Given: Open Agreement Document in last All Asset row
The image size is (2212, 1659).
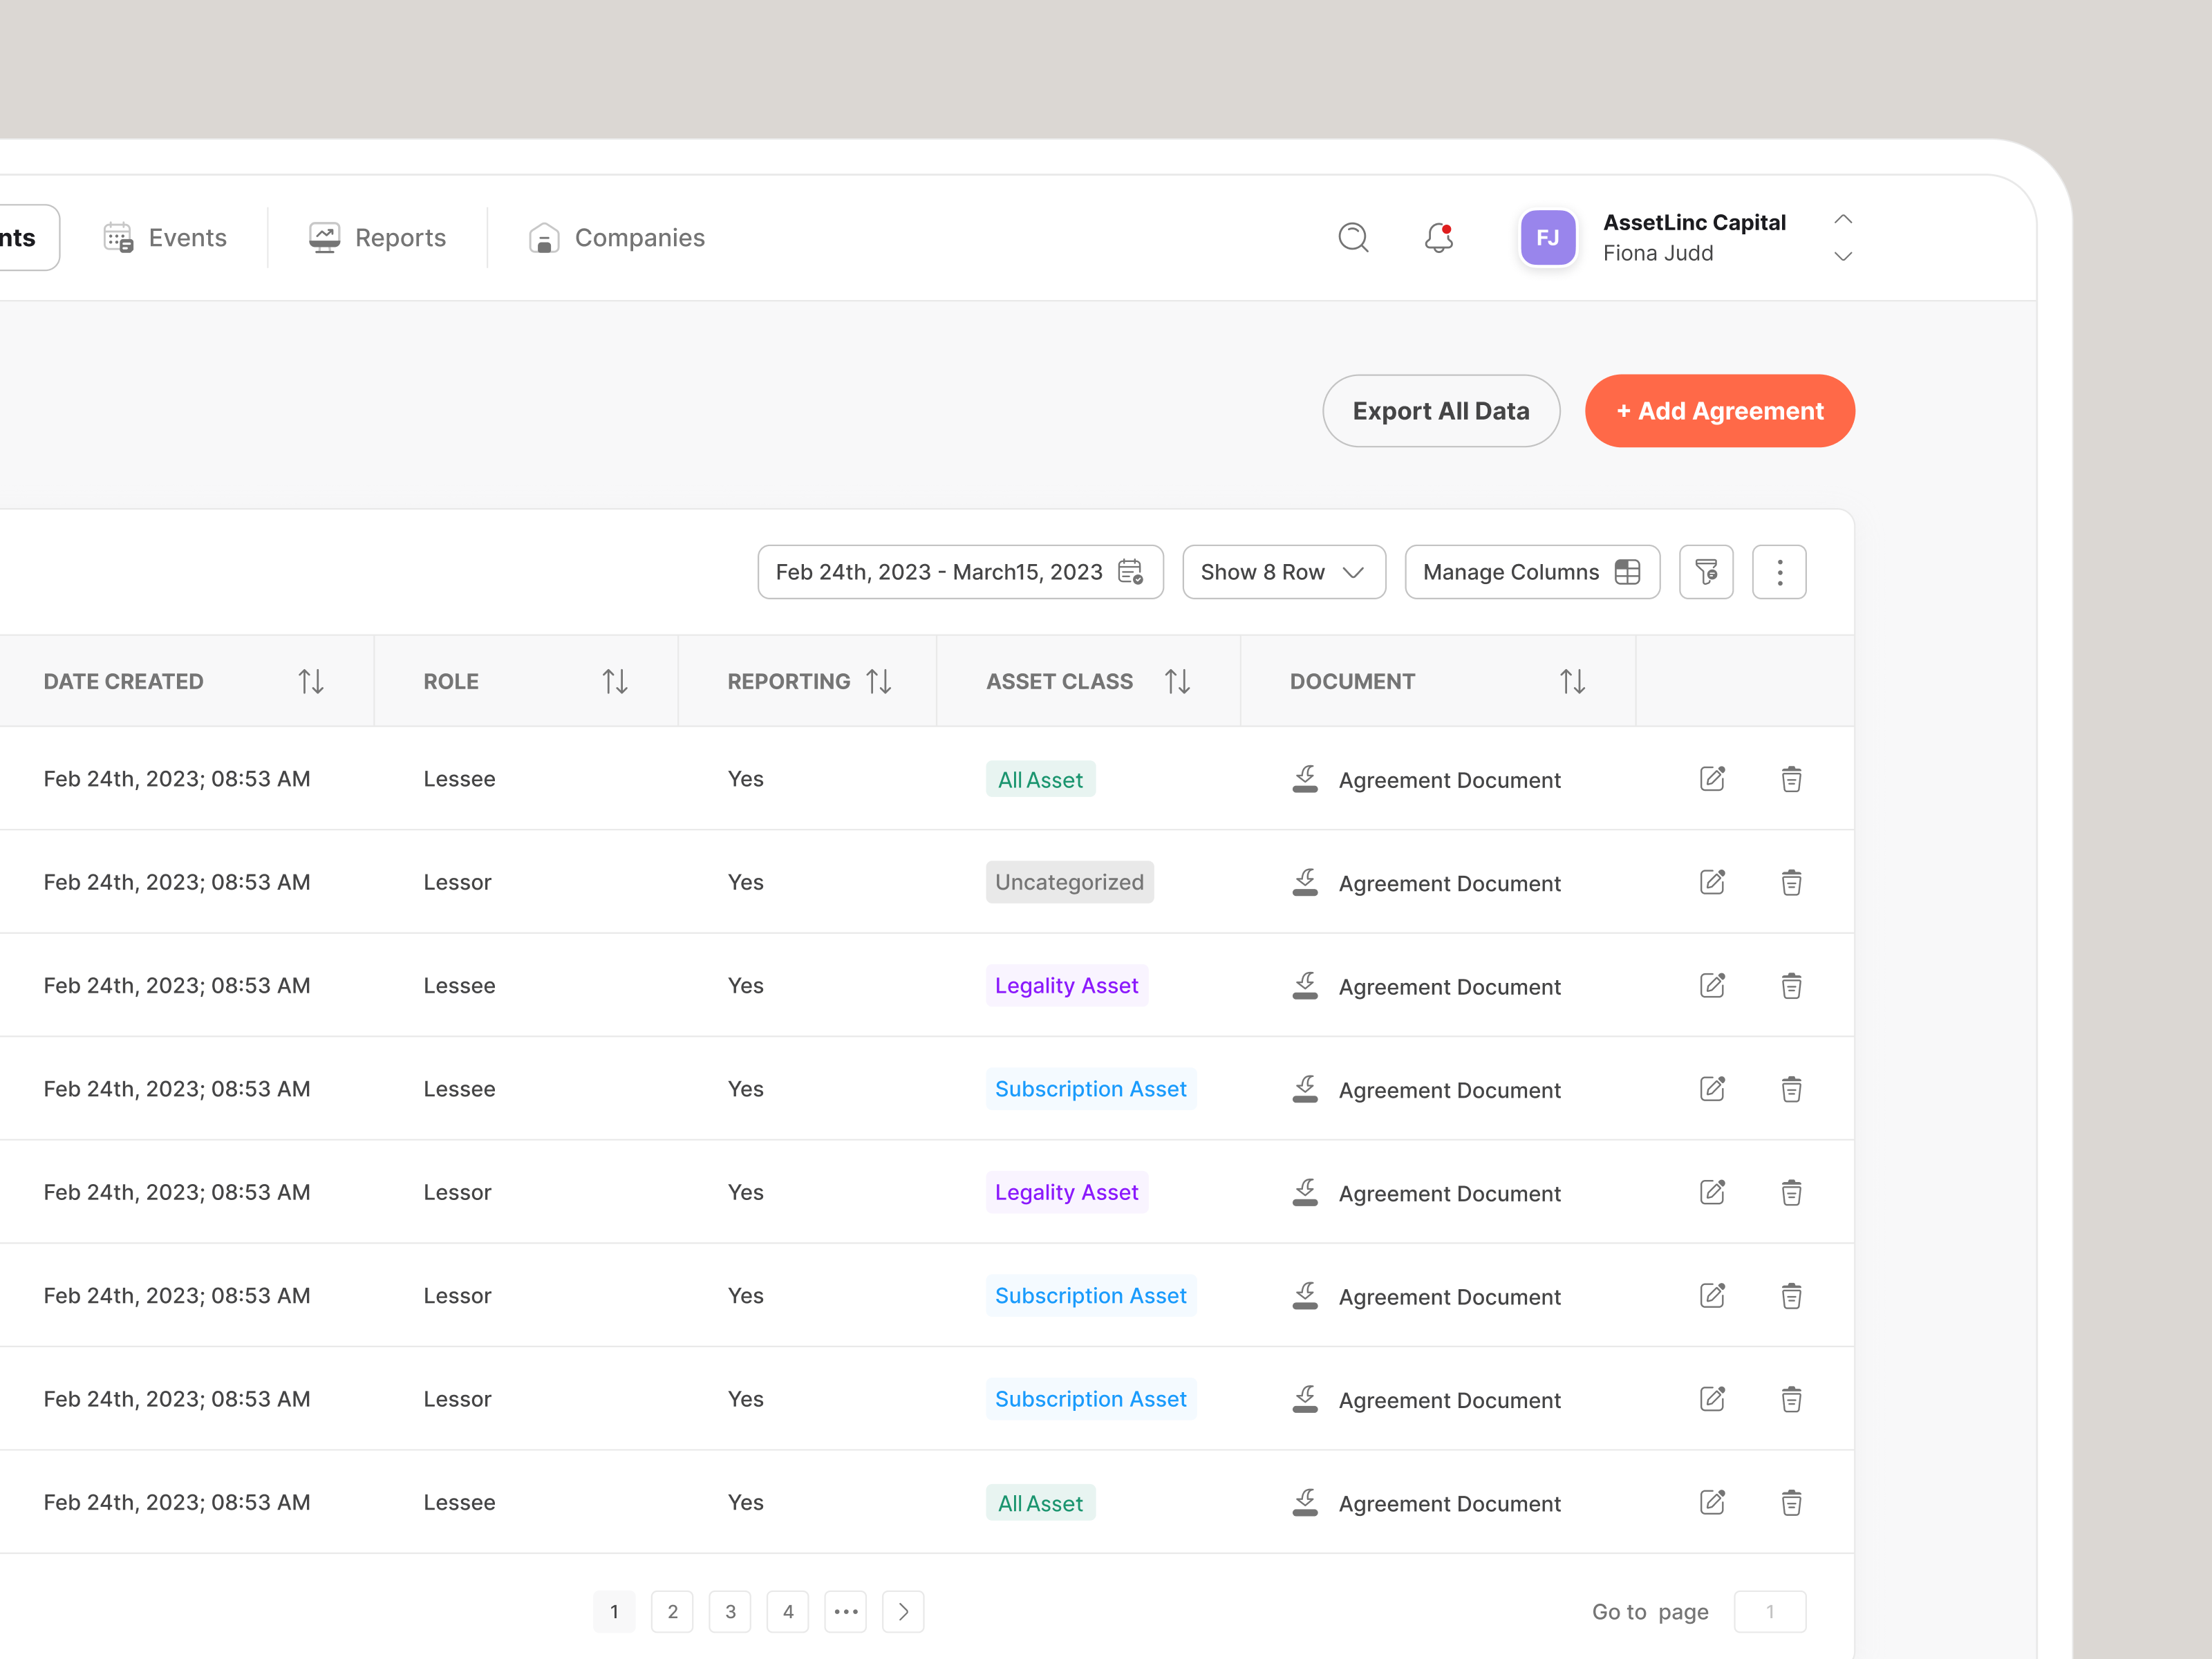Looking at the screenshot, I should [1449, 1504].
